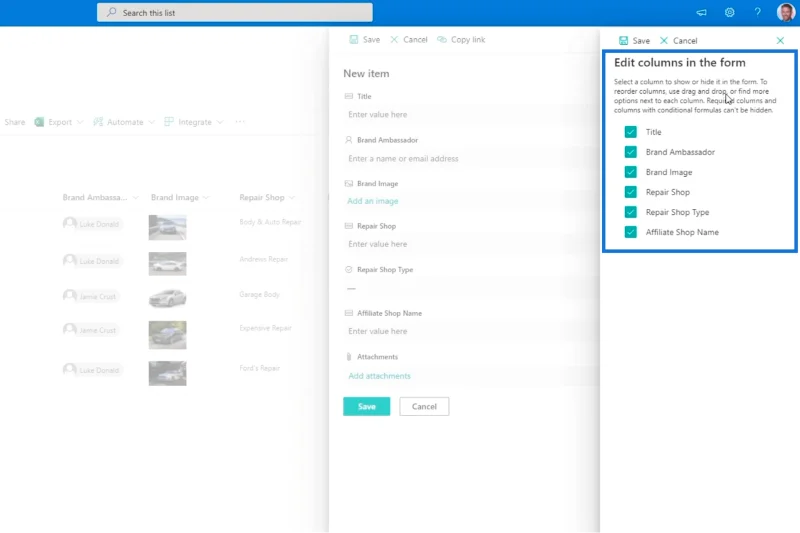
Task: Click the Body & Auto Repair cell
Action: point(270,222)
